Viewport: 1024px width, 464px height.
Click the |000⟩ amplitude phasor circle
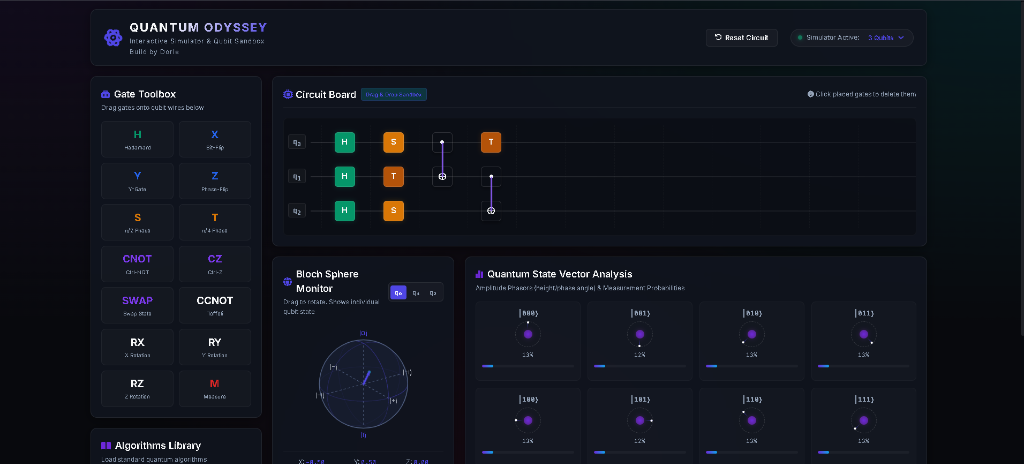[528, 334]
